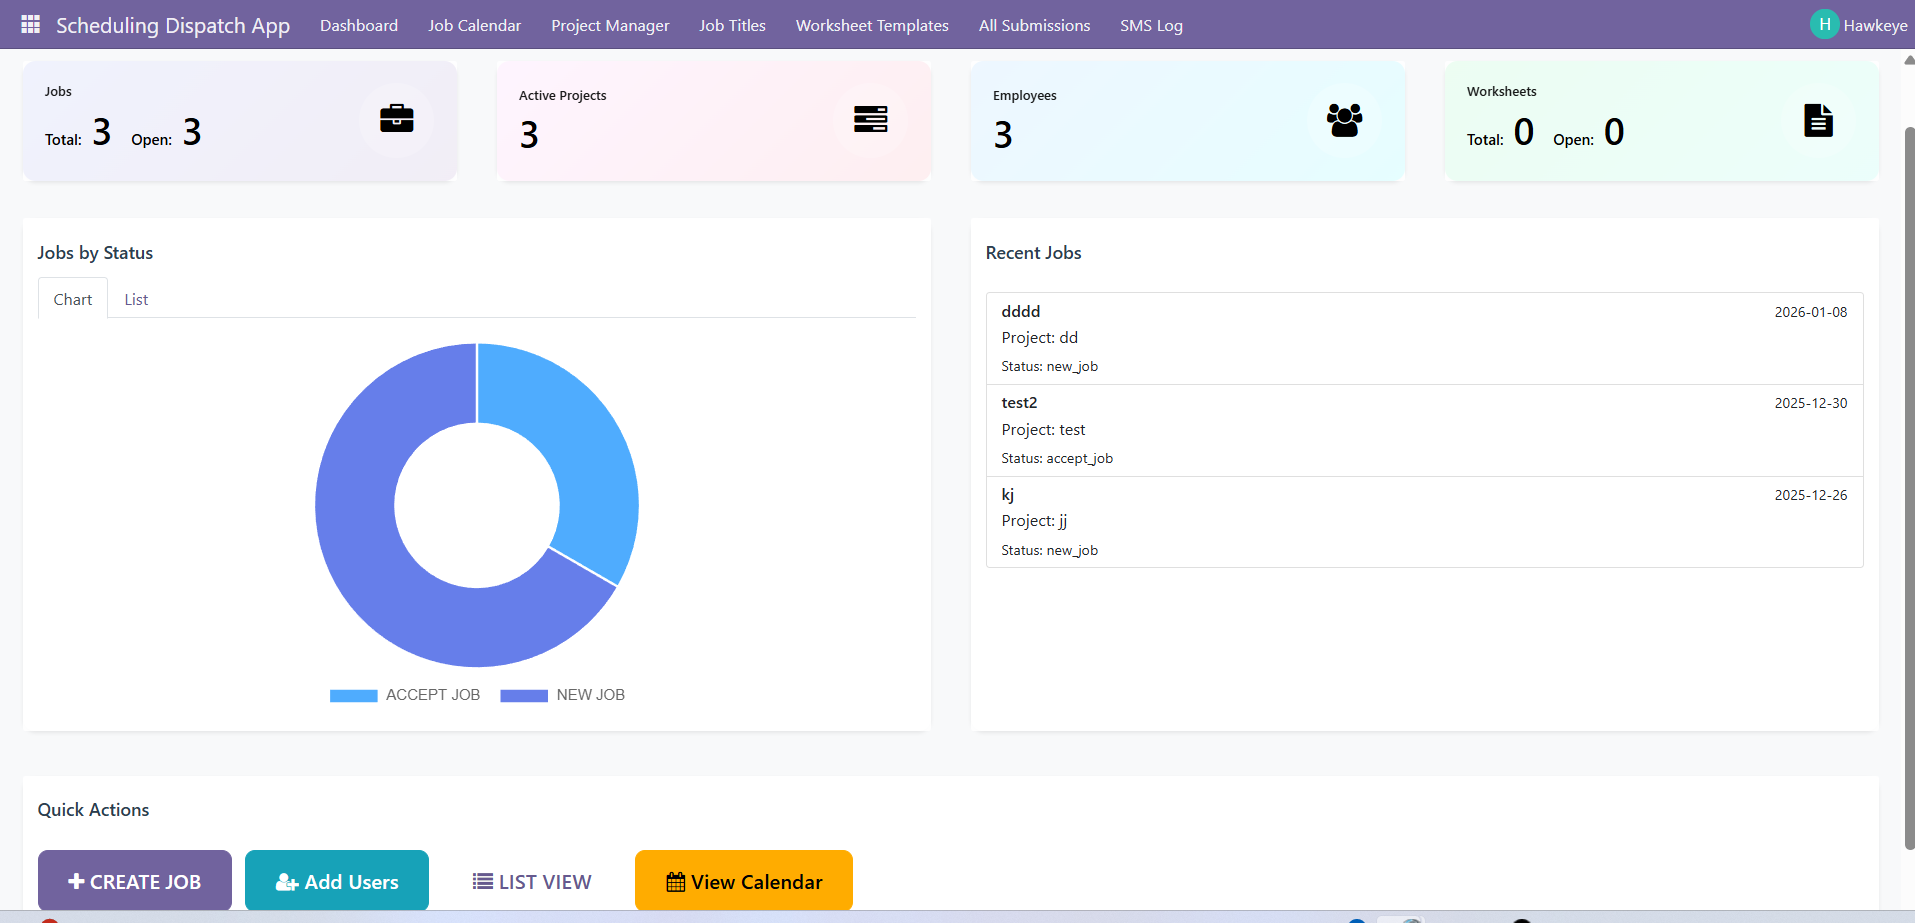Switch to the List tab in Jobs by Status

click(x=136, y=298)
